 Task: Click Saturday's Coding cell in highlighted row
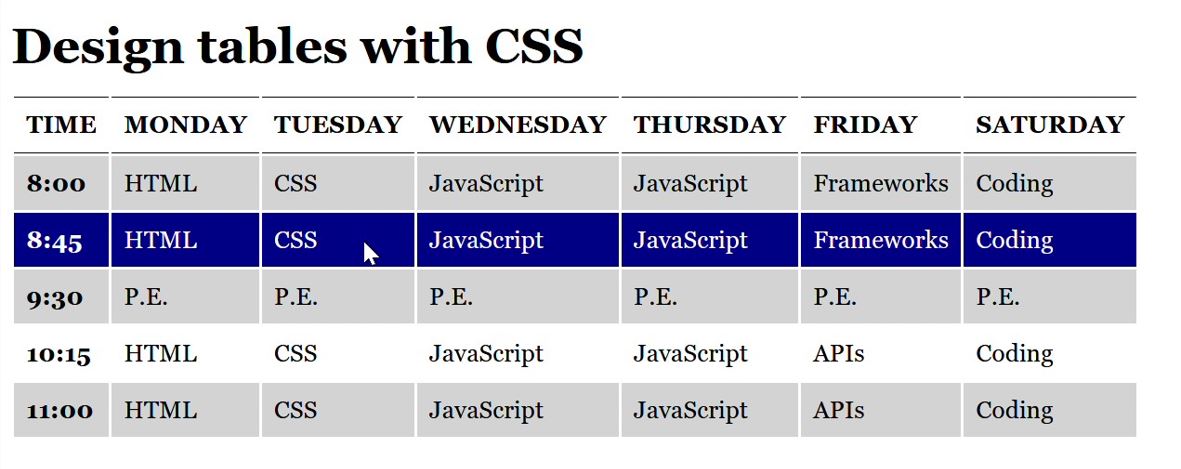point(1014,241)
